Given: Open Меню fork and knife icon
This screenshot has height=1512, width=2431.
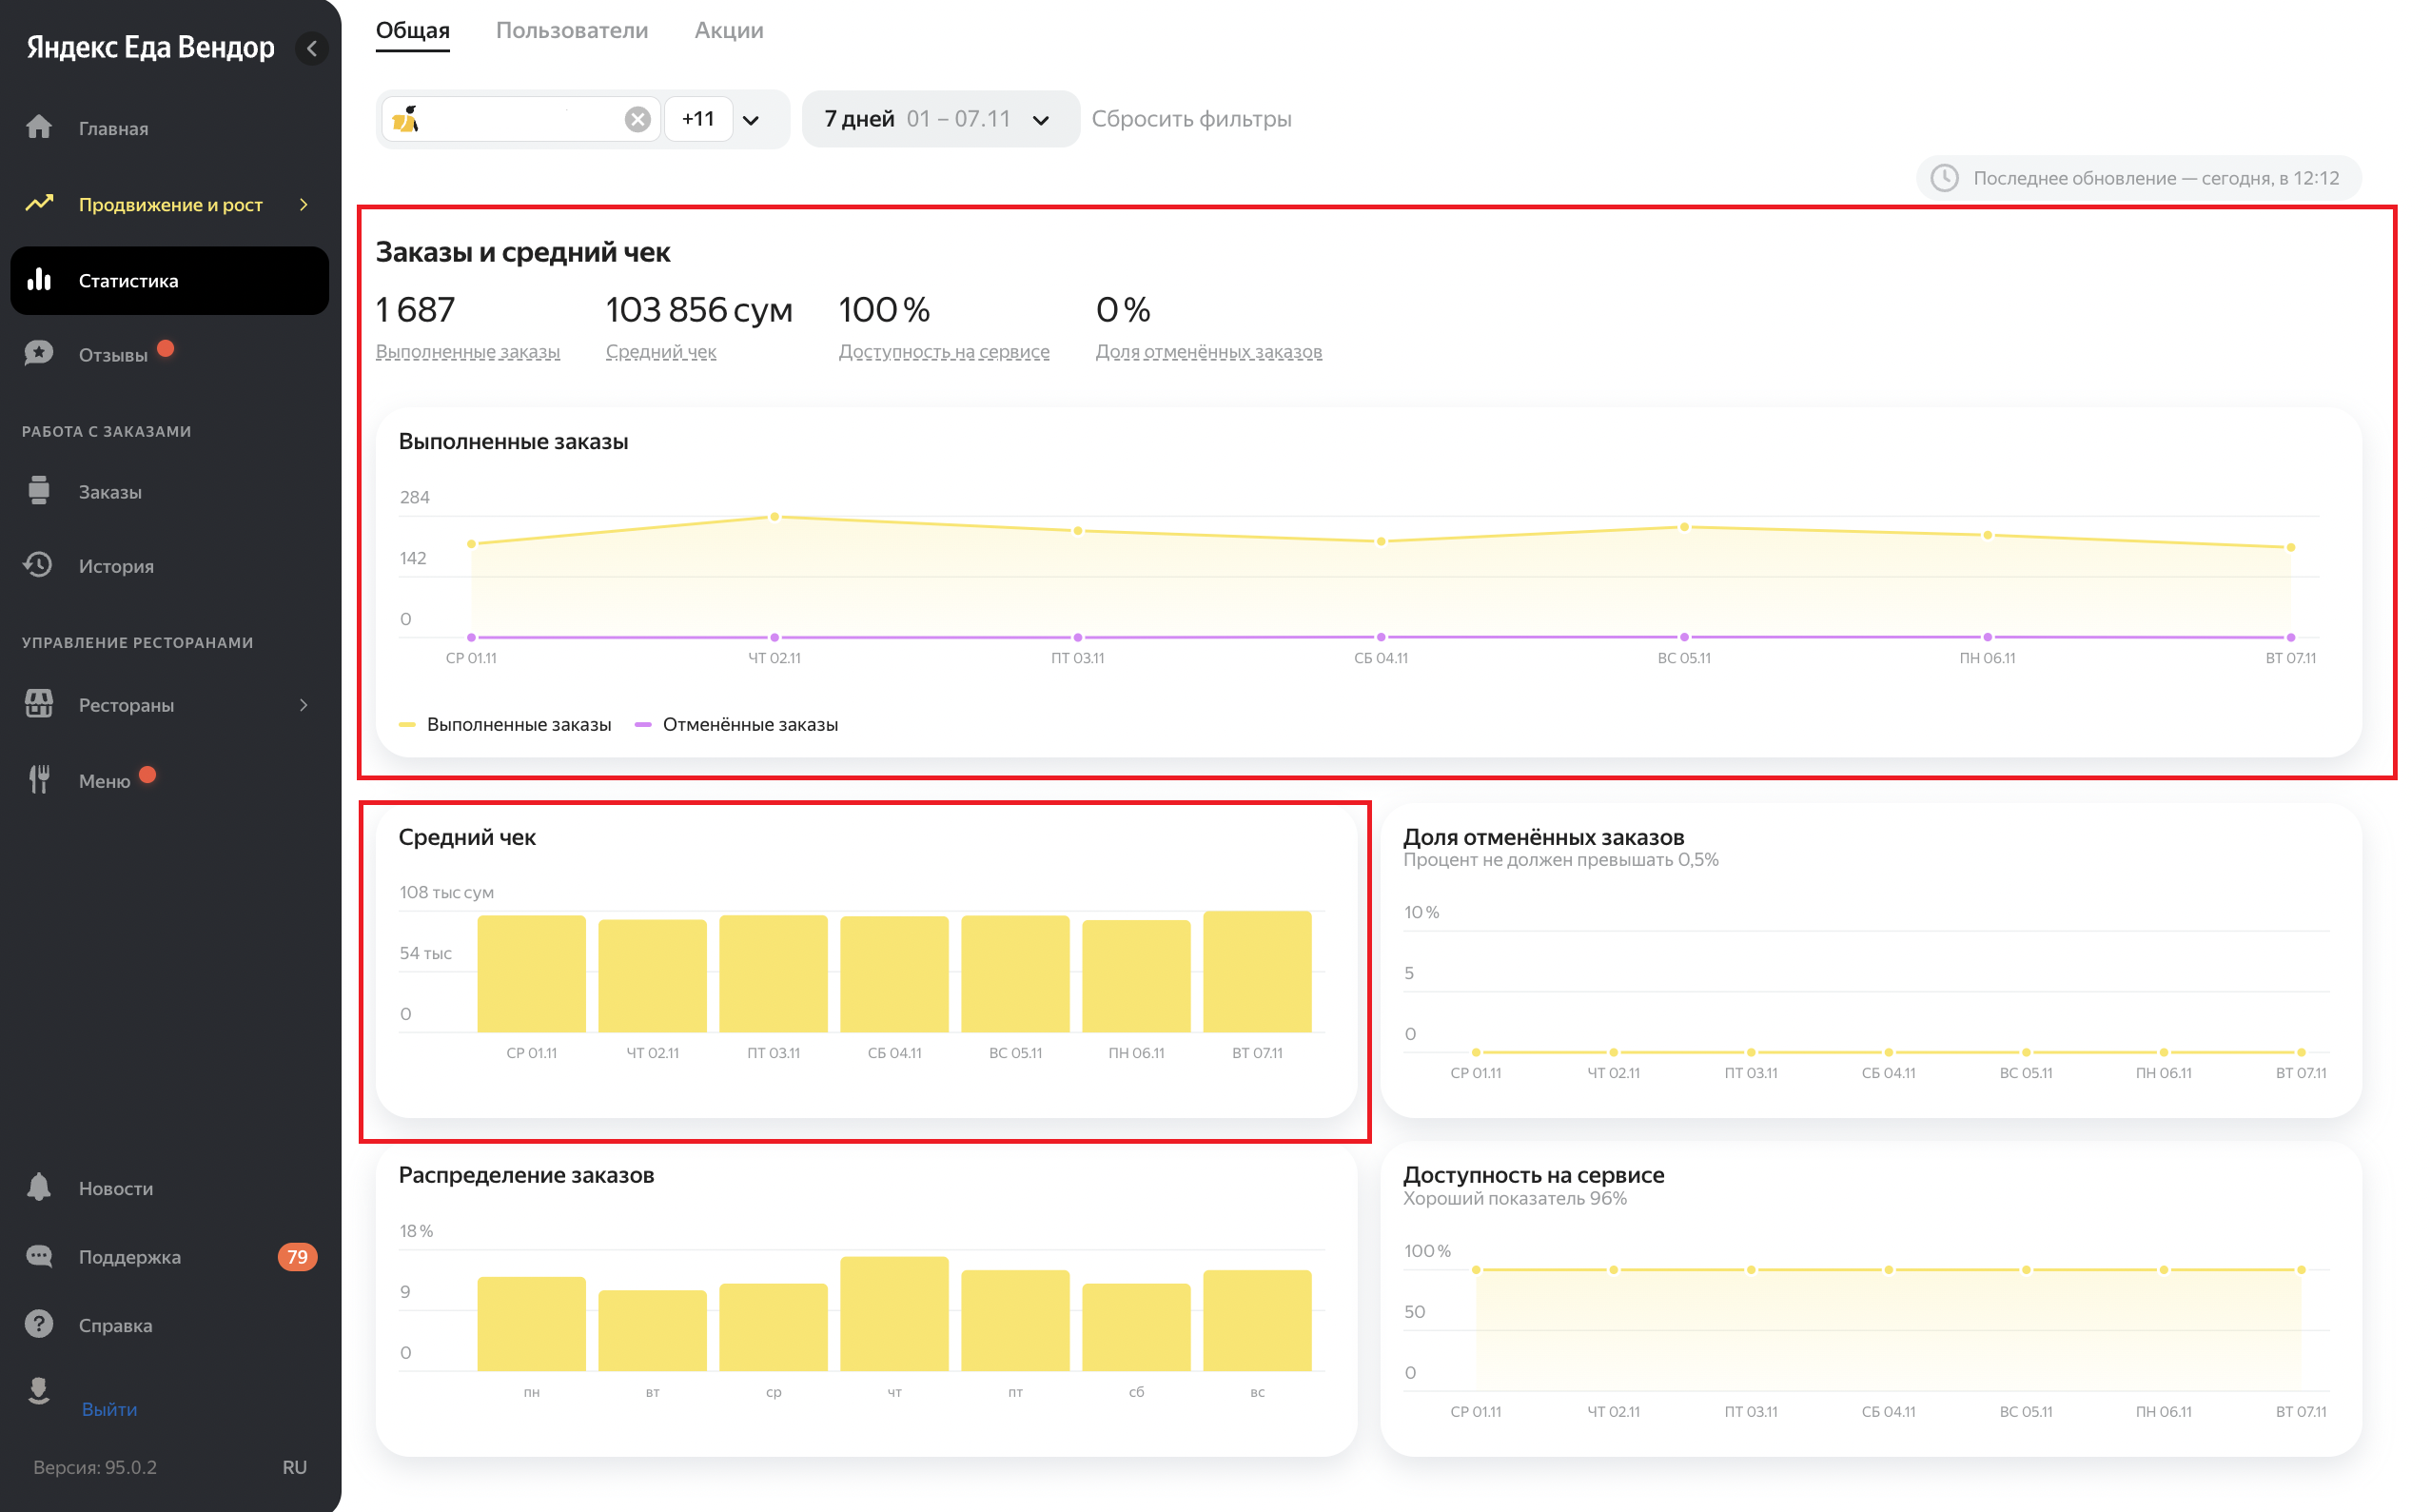Looking at the screenshot, I should [39, 780].
